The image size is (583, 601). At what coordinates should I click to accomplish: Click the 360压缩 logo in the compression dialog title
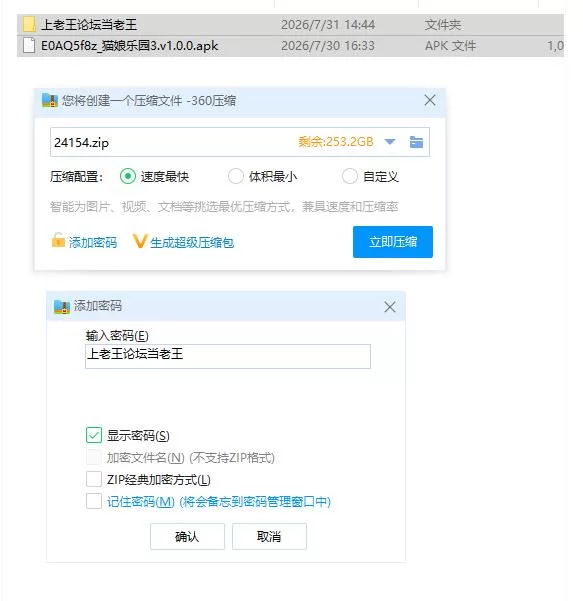pos(50,100)
